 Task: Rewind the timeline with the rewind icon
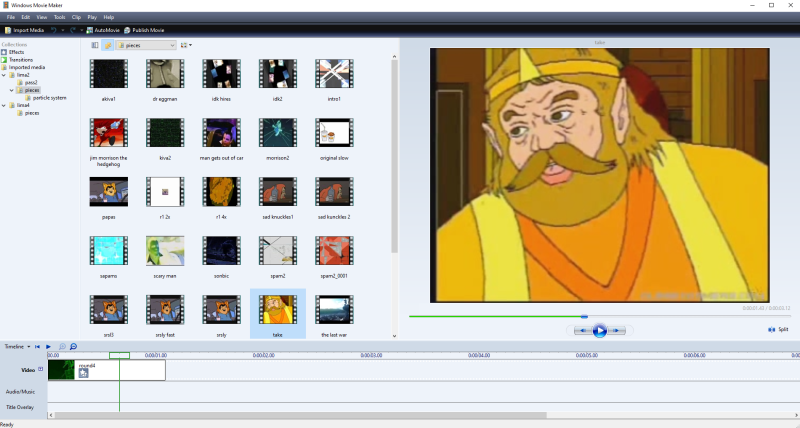click(x=37, y=346)
